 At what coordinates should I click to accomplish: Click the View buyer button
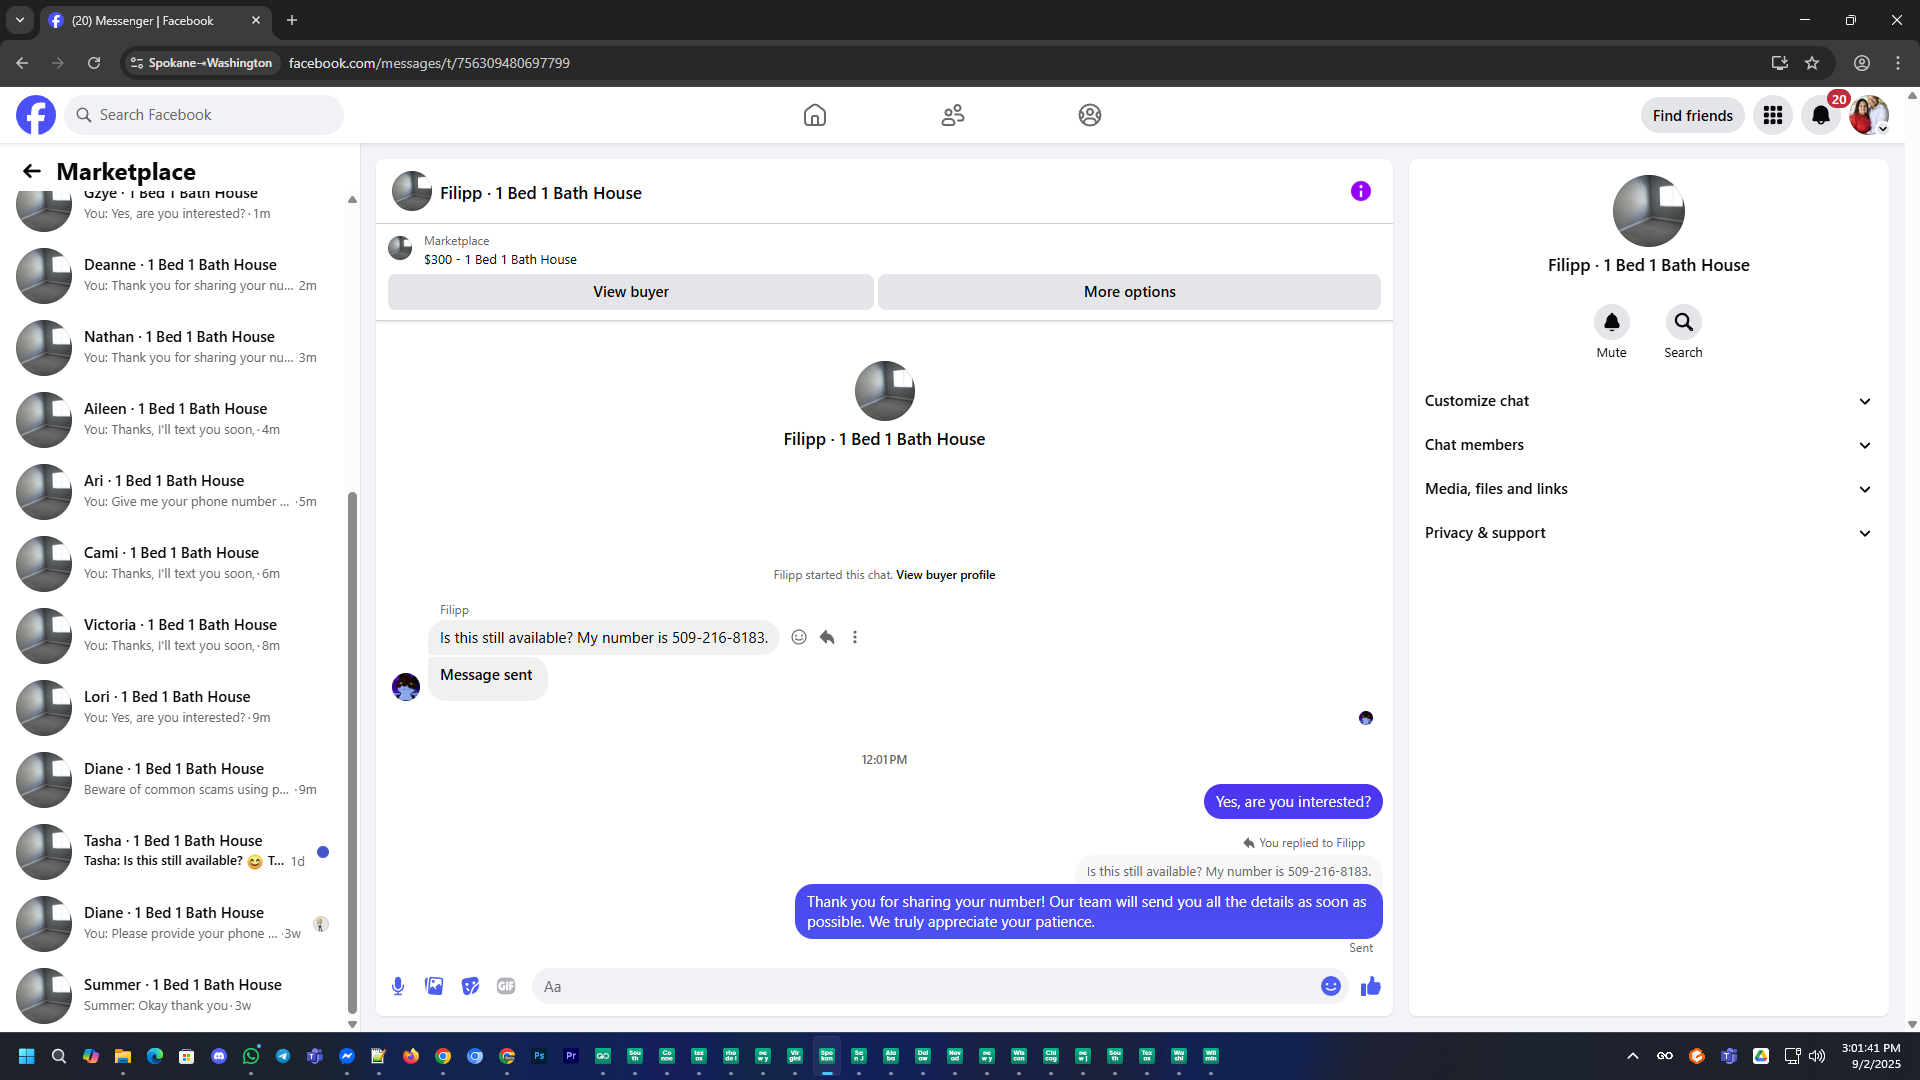[x=630, y=292]
